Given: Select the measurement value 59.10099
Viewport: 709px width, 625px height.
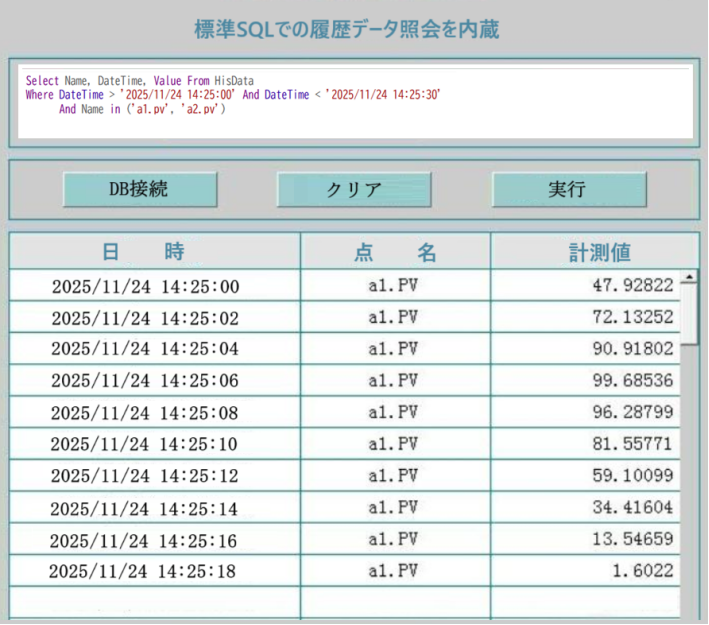Looking at the screenshot, I should coord(633,475).
